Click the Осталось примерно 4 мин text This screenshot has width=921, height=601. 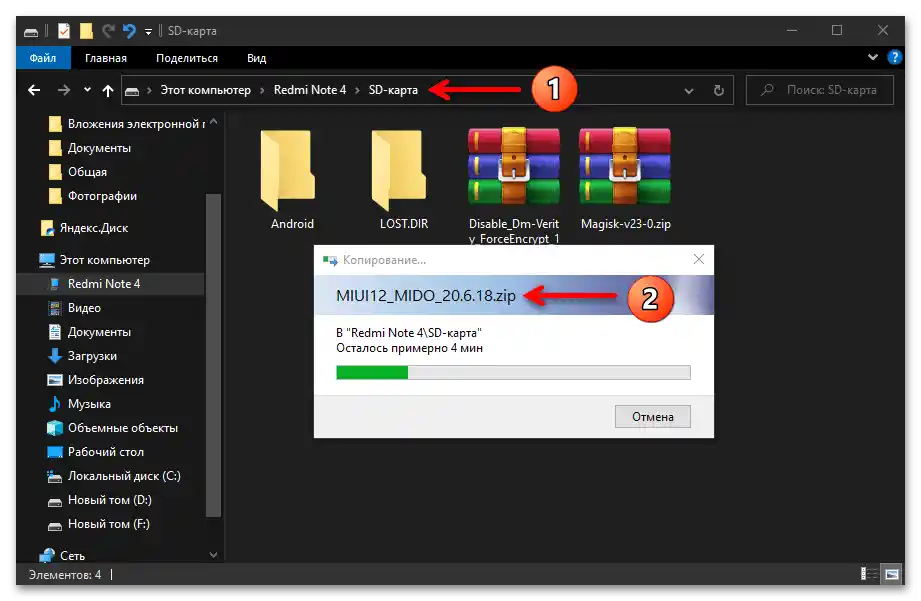[x=409, y=348]
